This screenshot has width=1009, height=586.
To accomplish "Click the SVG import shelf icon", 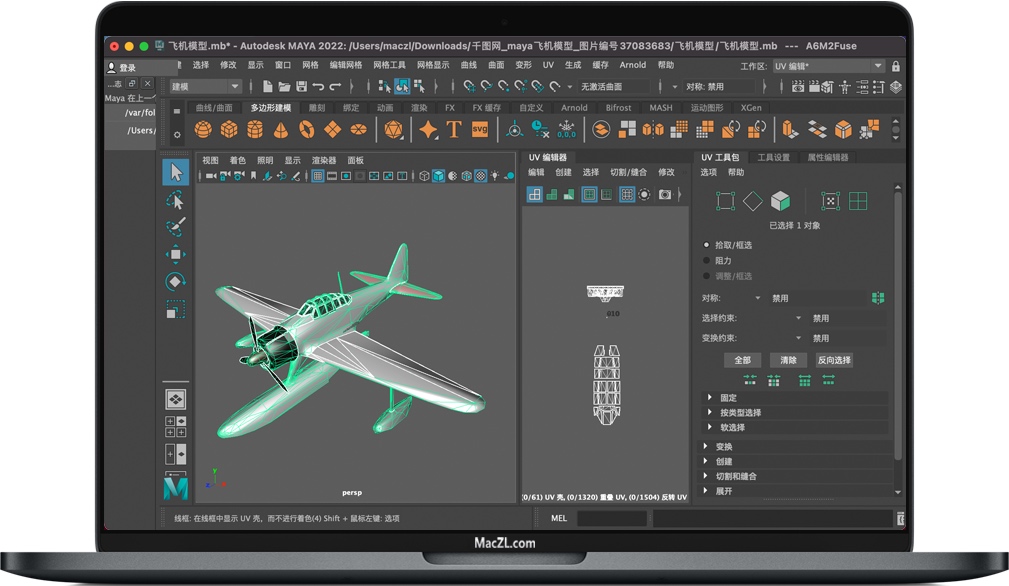I will 480,129.
